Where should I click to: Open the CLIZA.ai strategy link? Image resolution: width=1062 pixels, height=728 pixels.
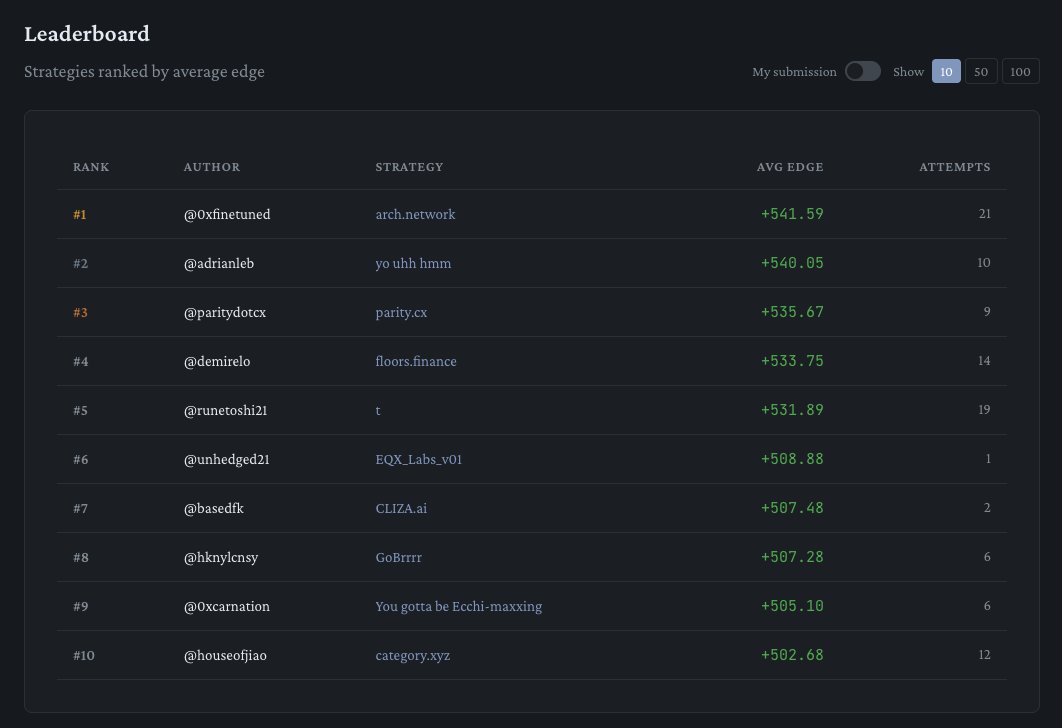(x=401, y=508)
